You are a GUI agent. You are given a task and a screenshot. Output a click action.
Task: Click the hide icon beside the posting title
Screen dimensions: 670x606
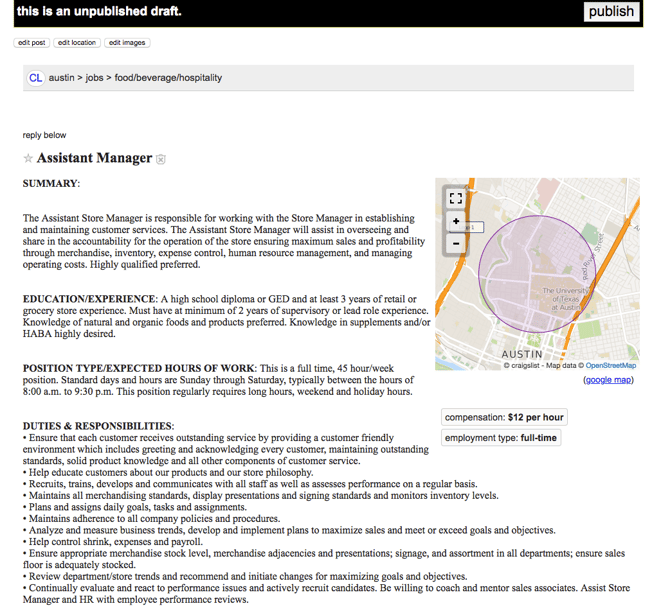click(x=161, y=160)
